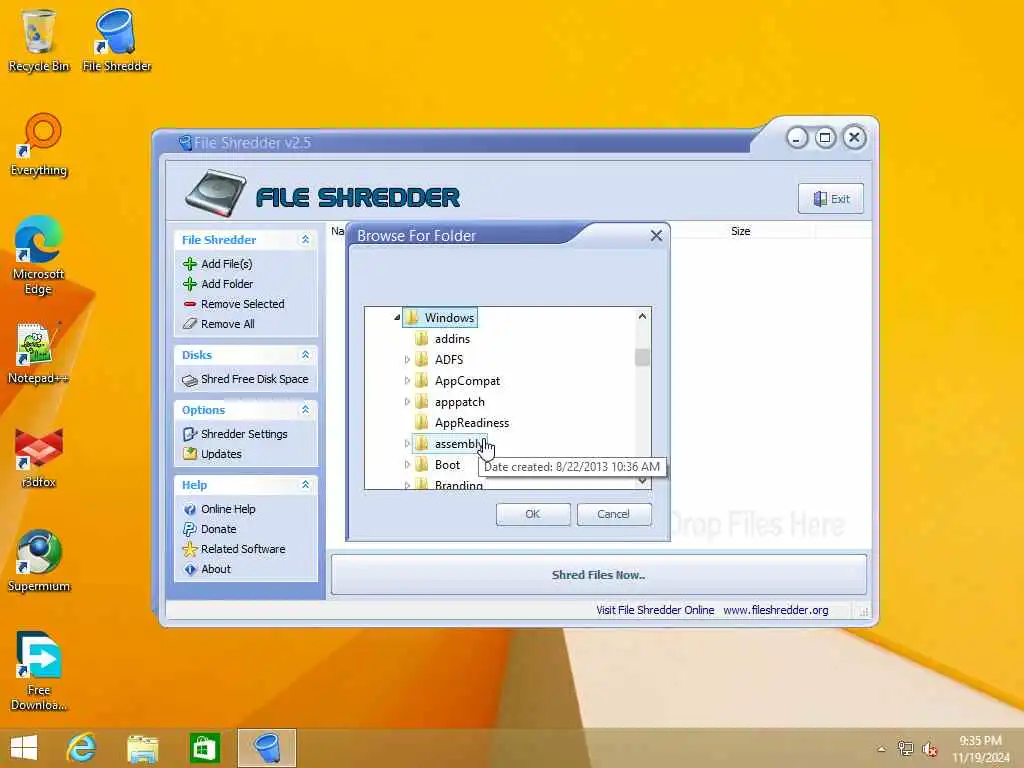This screenshot has width=1024, height=768.
Task: Click the Size column header
Action: pos(741,231)
